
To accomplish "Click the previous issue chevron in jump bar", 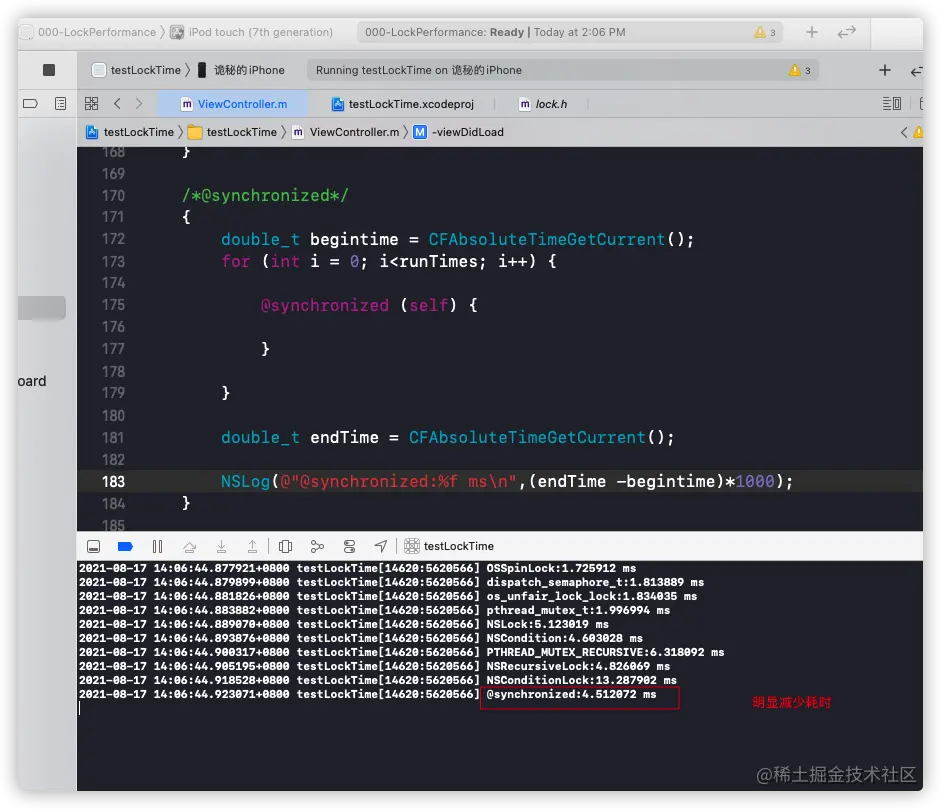I will (x=904, y=132).
